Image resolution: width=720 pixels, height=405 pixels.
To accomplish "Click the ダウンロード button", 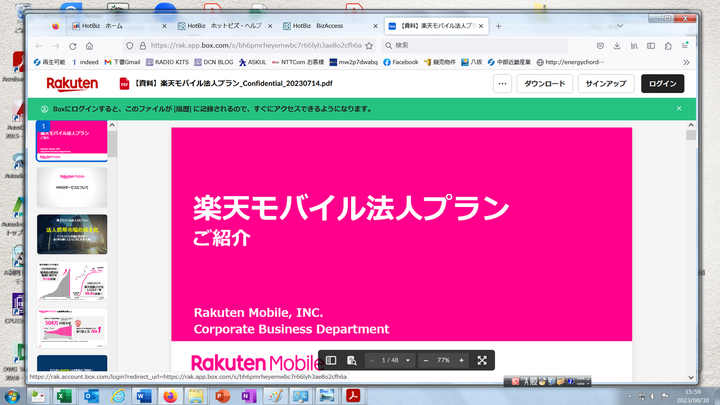I will pyautogui.click(x=545, y=84).
